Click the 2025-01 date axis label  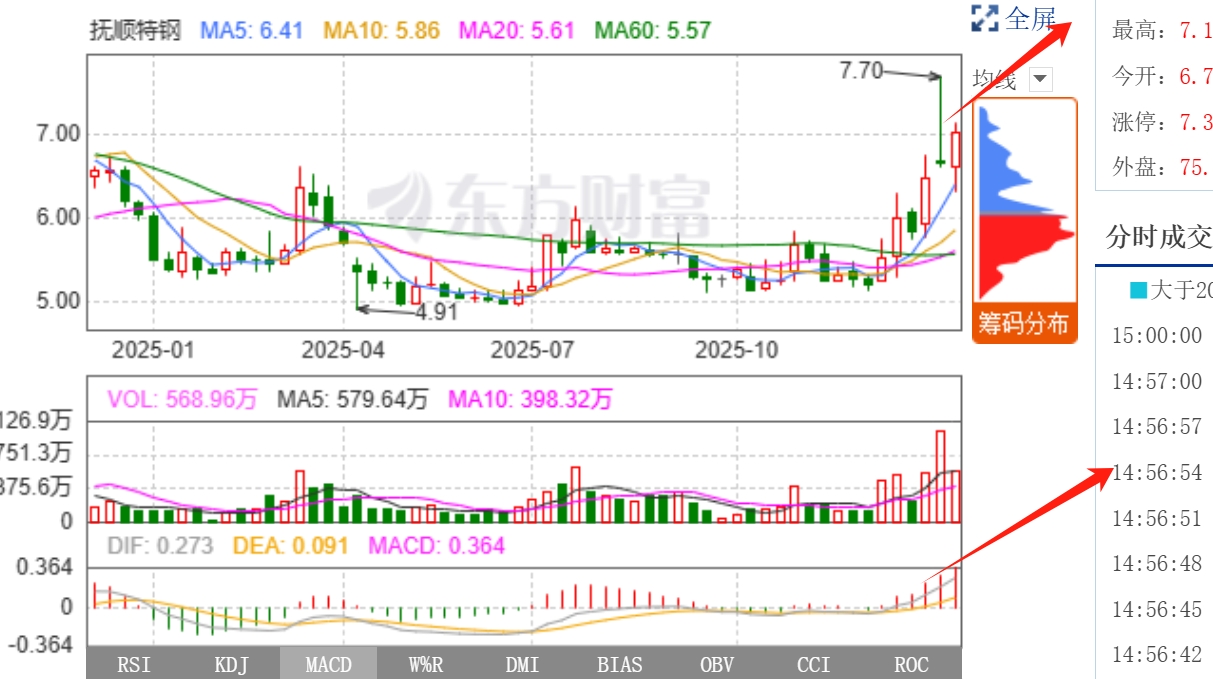pyautogui.click(x=153, y=350)
